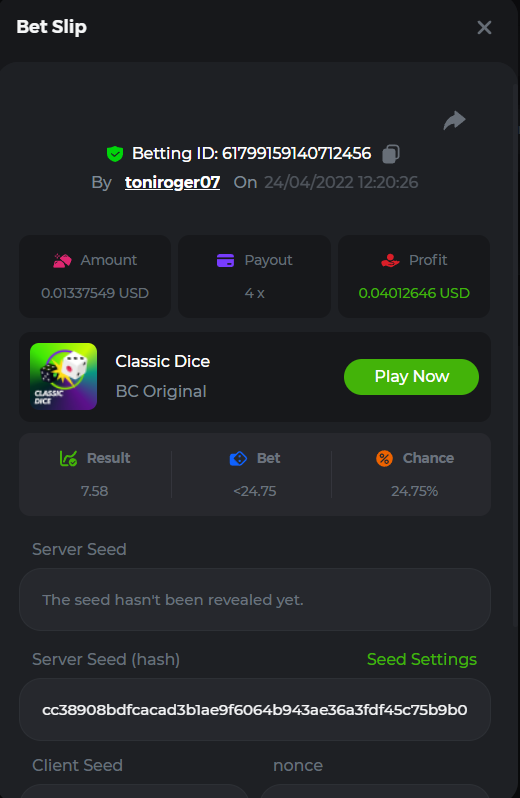Click the Betting ID number text

297,154
